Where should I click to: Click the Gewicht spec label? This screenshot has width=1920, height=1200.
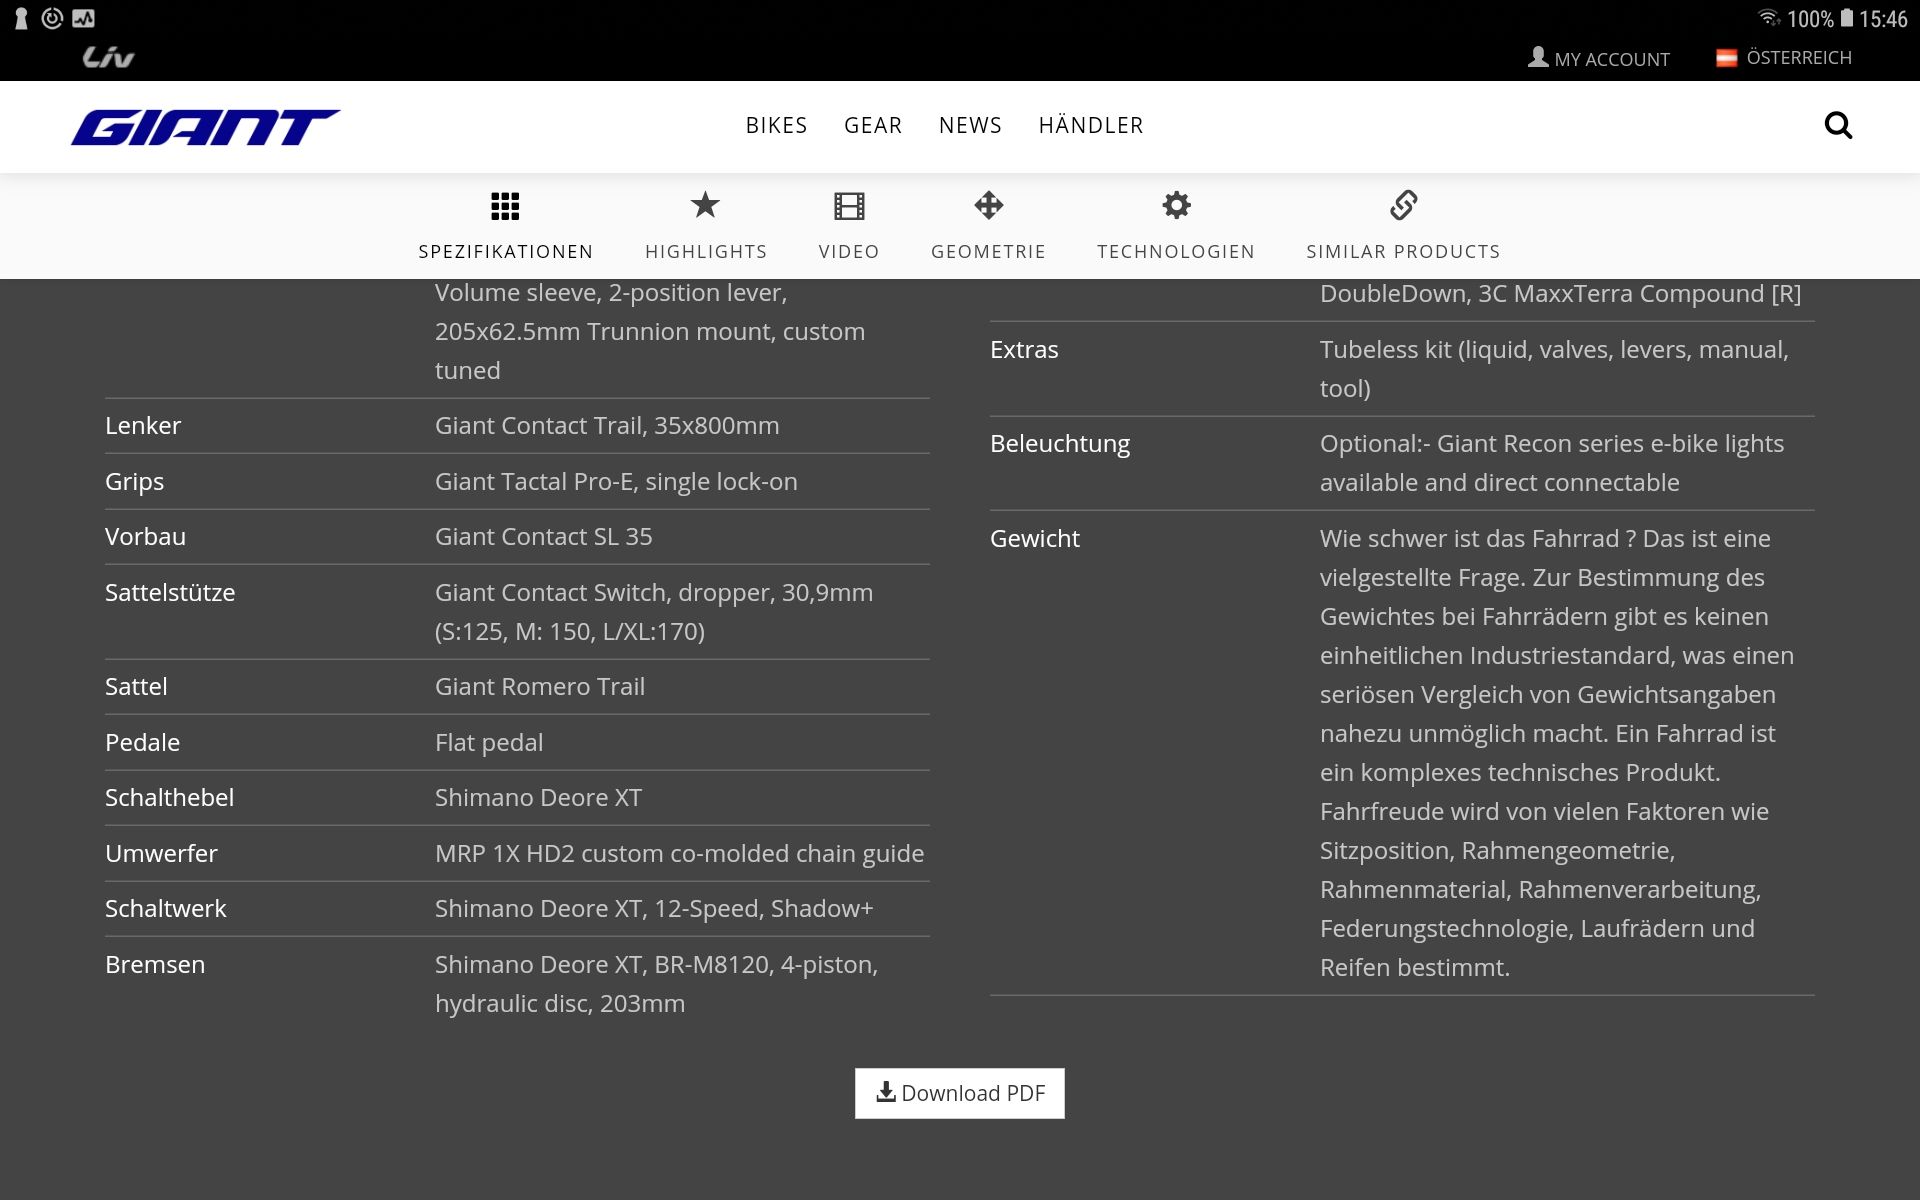pyautogui.click(x=1035, y=538)
